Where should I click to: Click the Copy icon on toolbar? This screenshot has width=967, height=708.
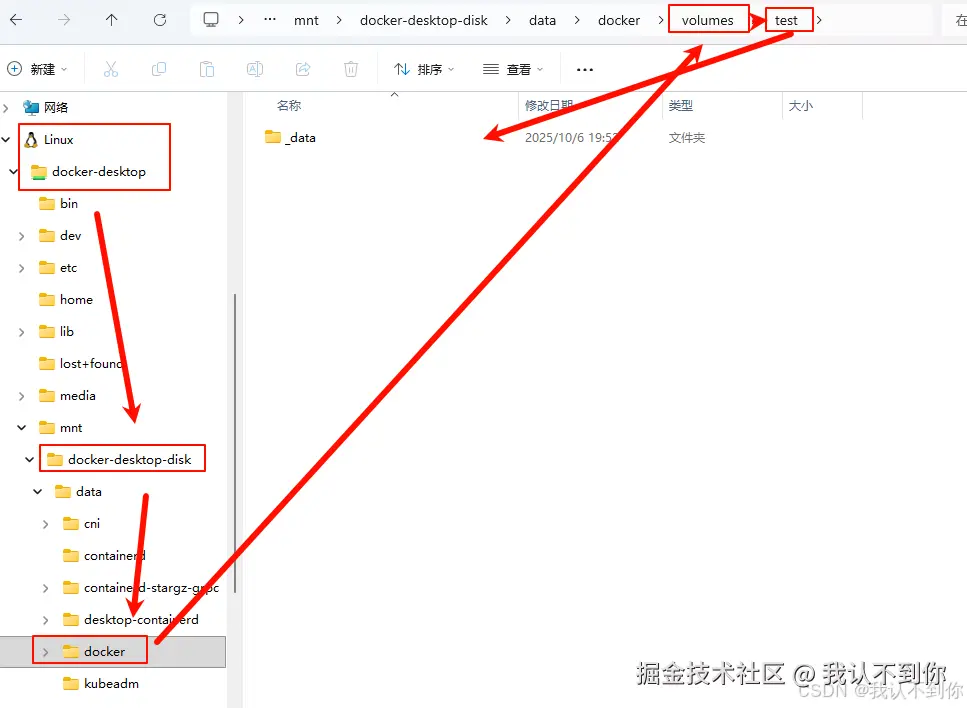pos(159,68)
